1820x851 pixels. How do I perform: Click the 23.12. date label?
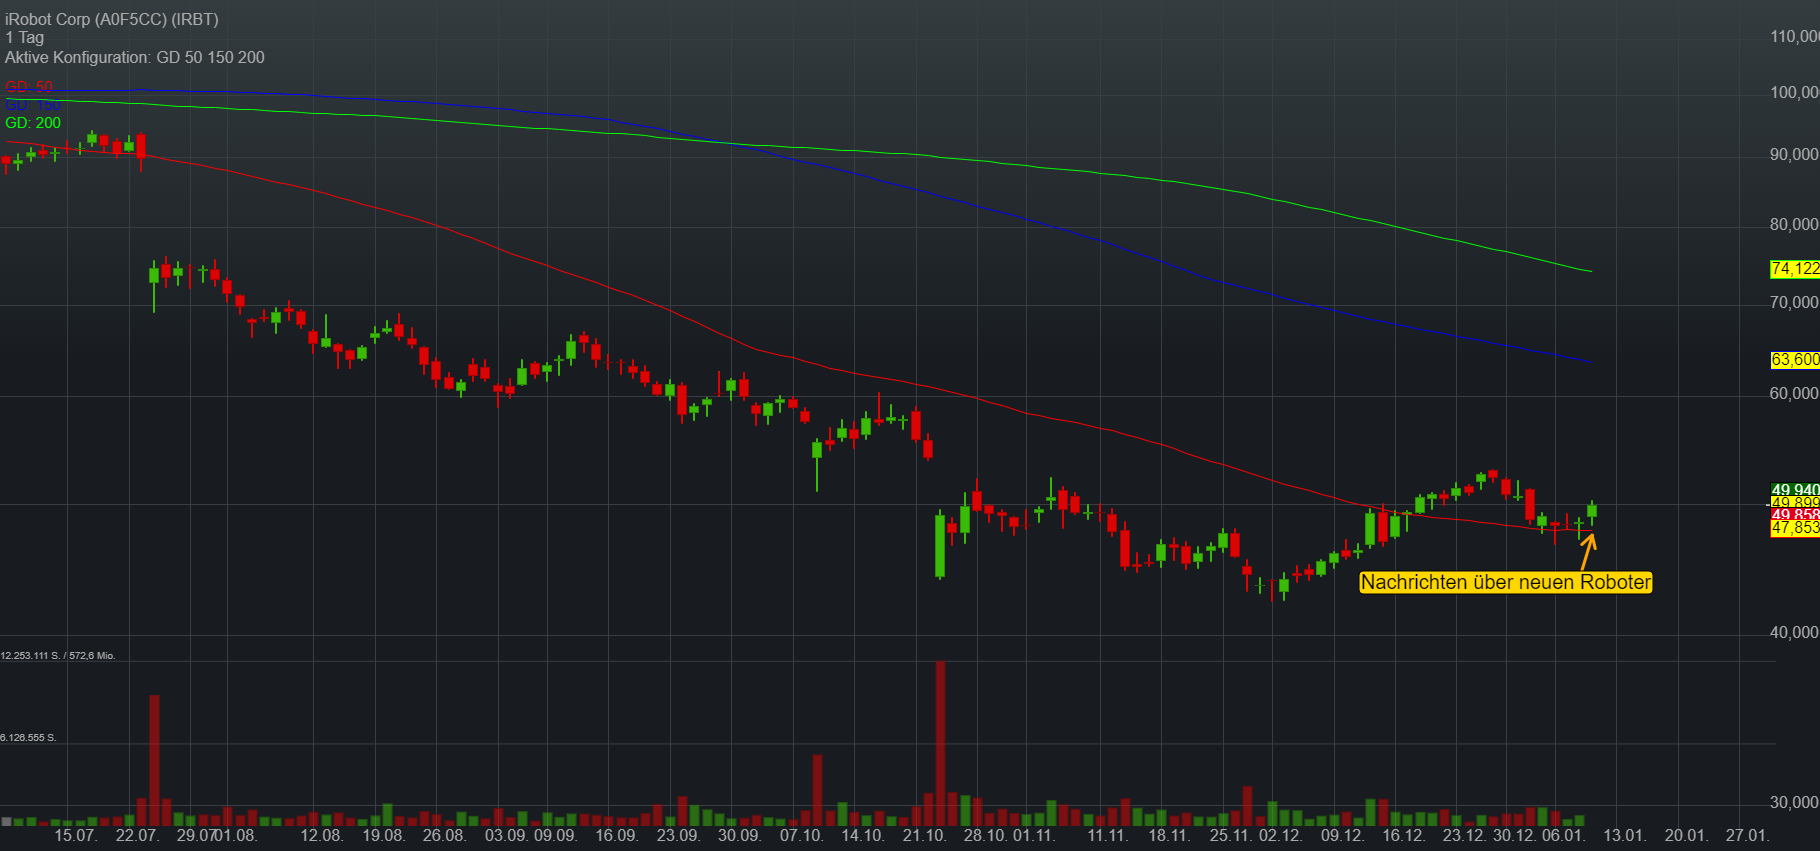[x=1464, y=836]
